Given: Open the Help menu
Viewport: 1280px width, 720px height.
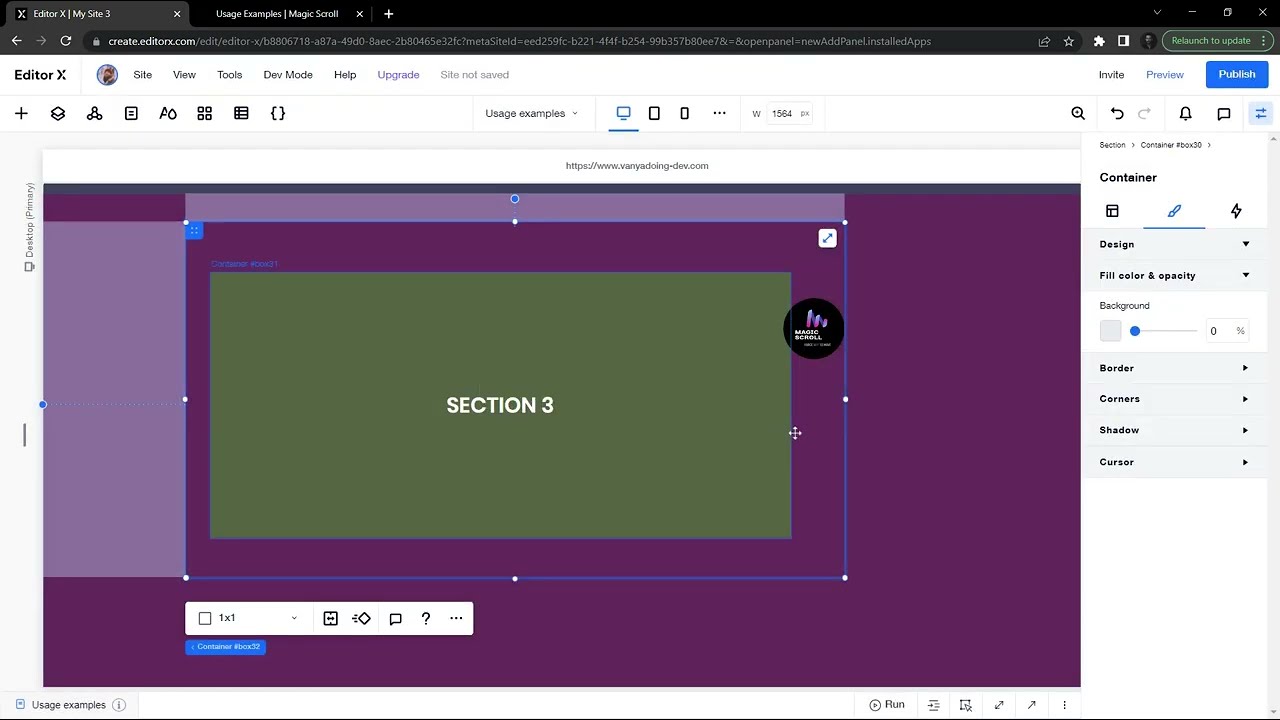Looking at the screenshot, I should tap(345, 75).
